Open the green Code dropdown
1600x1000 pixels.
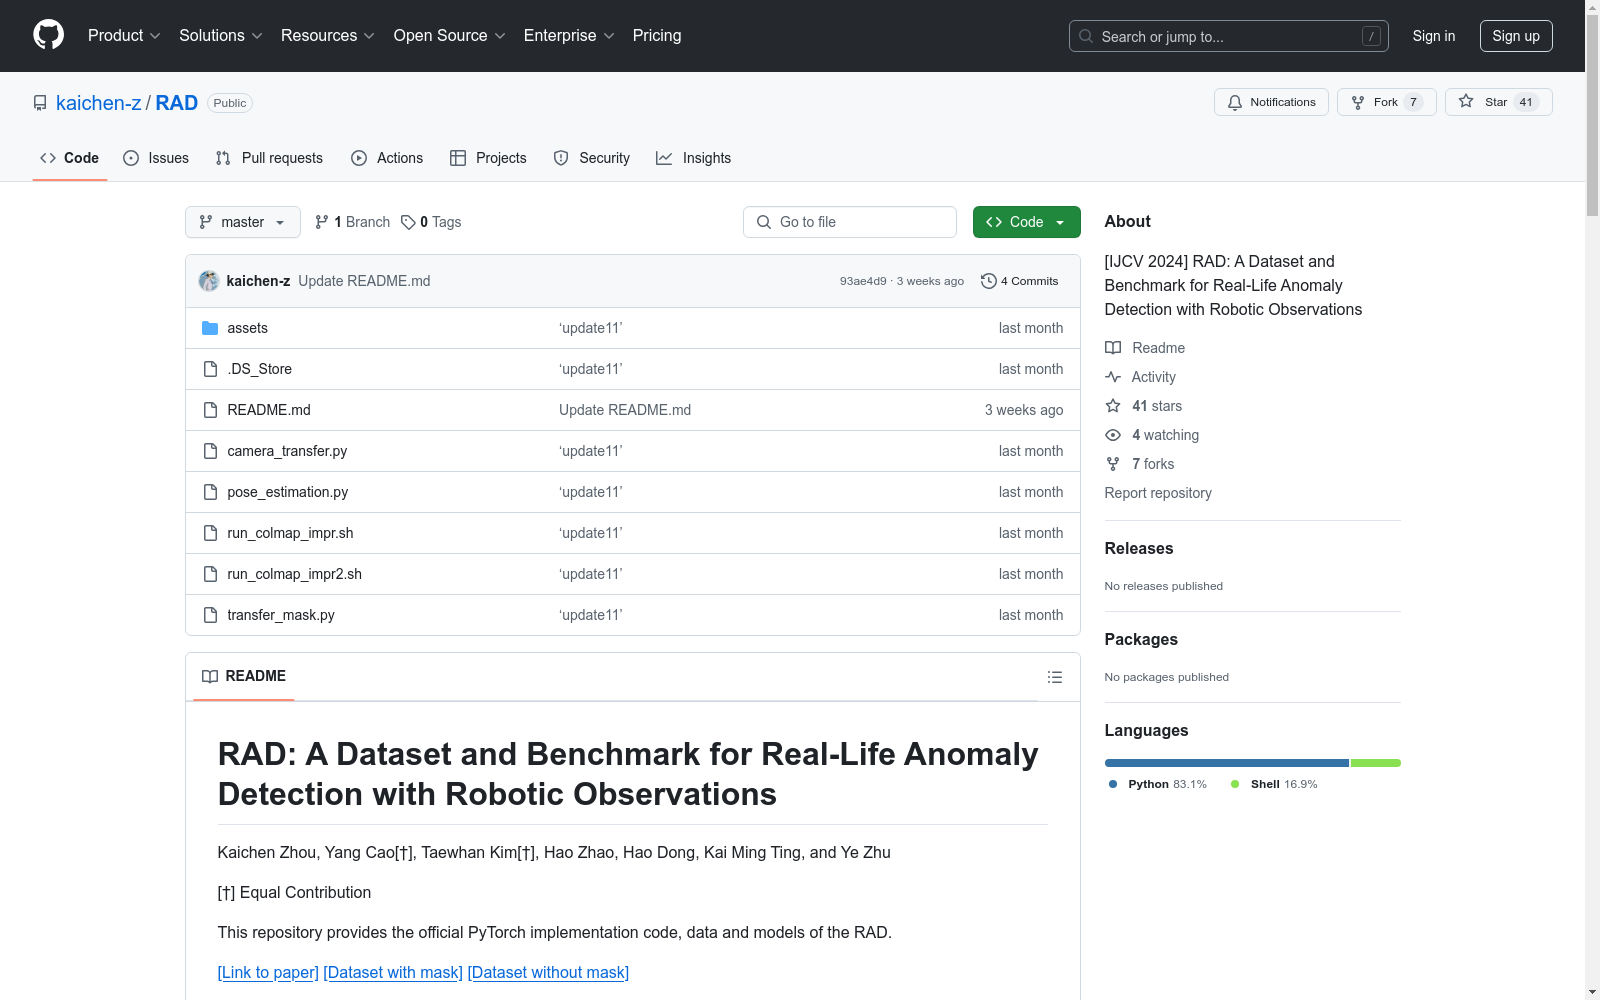tap(1026, 222)
